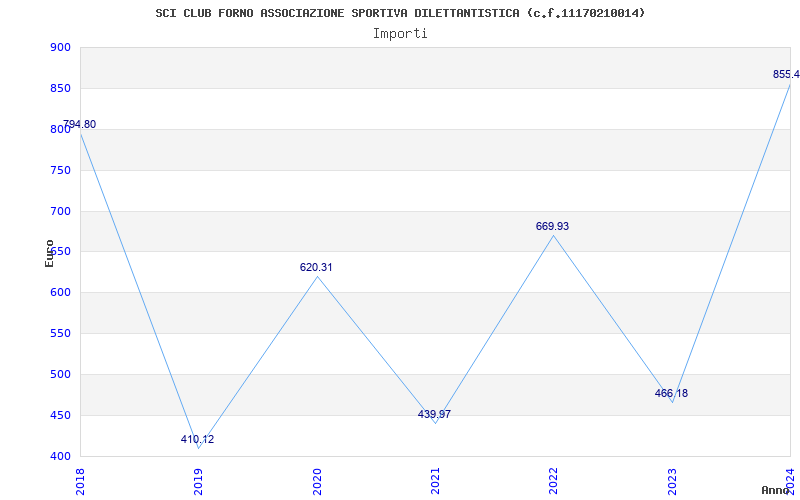Image resolution: width=800 pixels, height=500 pixels.
Task: Click the 669.93 data label
Action: coord(553,226)
